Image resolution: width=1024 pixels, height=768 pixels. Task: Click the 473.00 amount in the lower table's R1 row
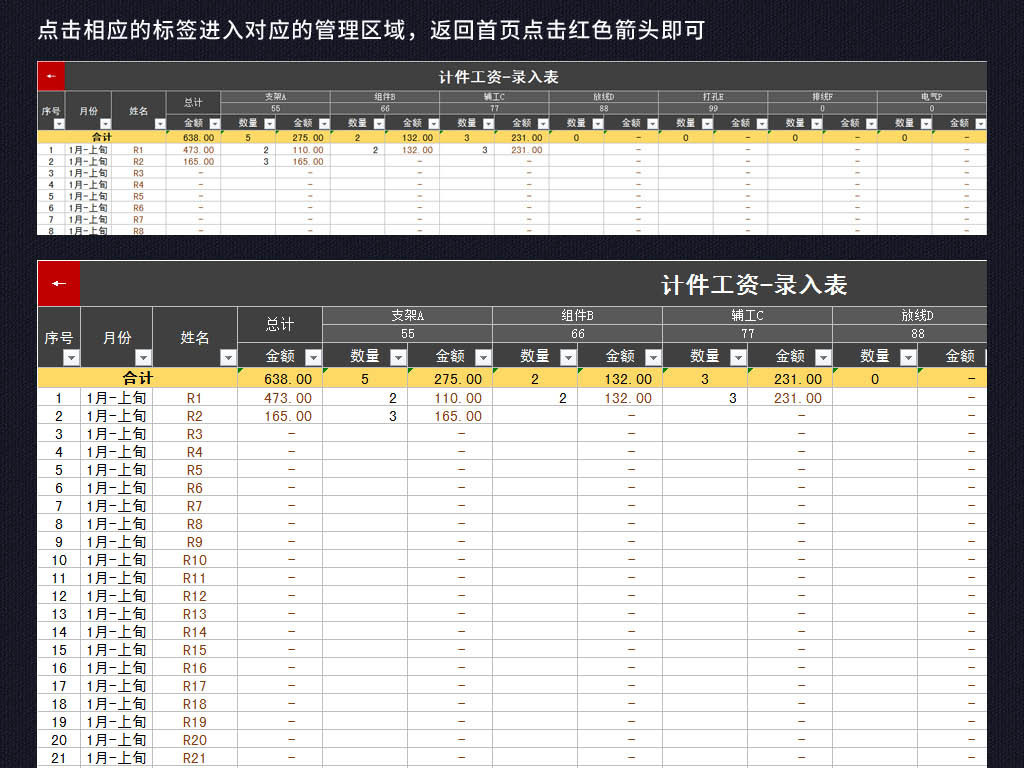288,398
